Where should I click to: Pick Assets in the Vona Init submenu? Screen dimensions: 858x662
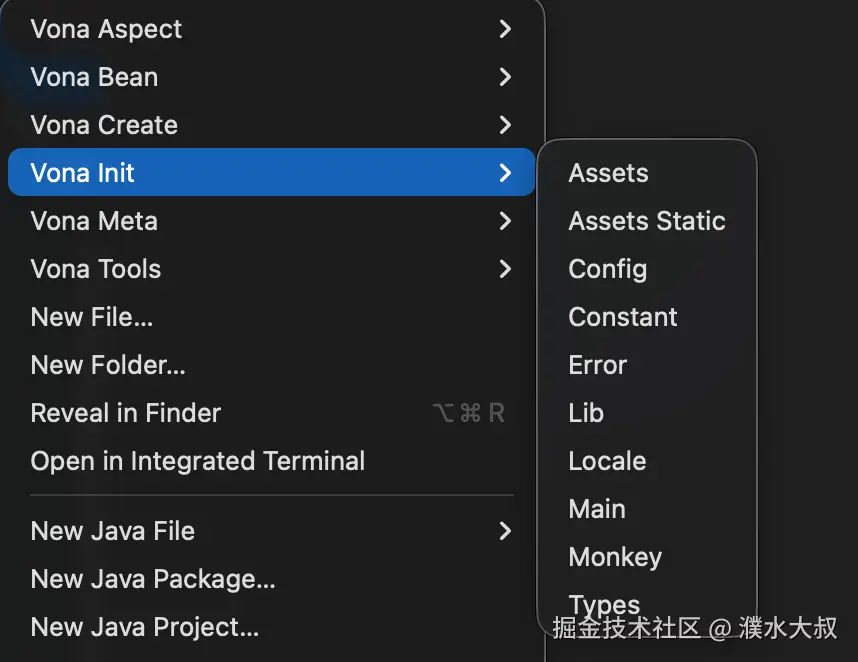(608, 173)
